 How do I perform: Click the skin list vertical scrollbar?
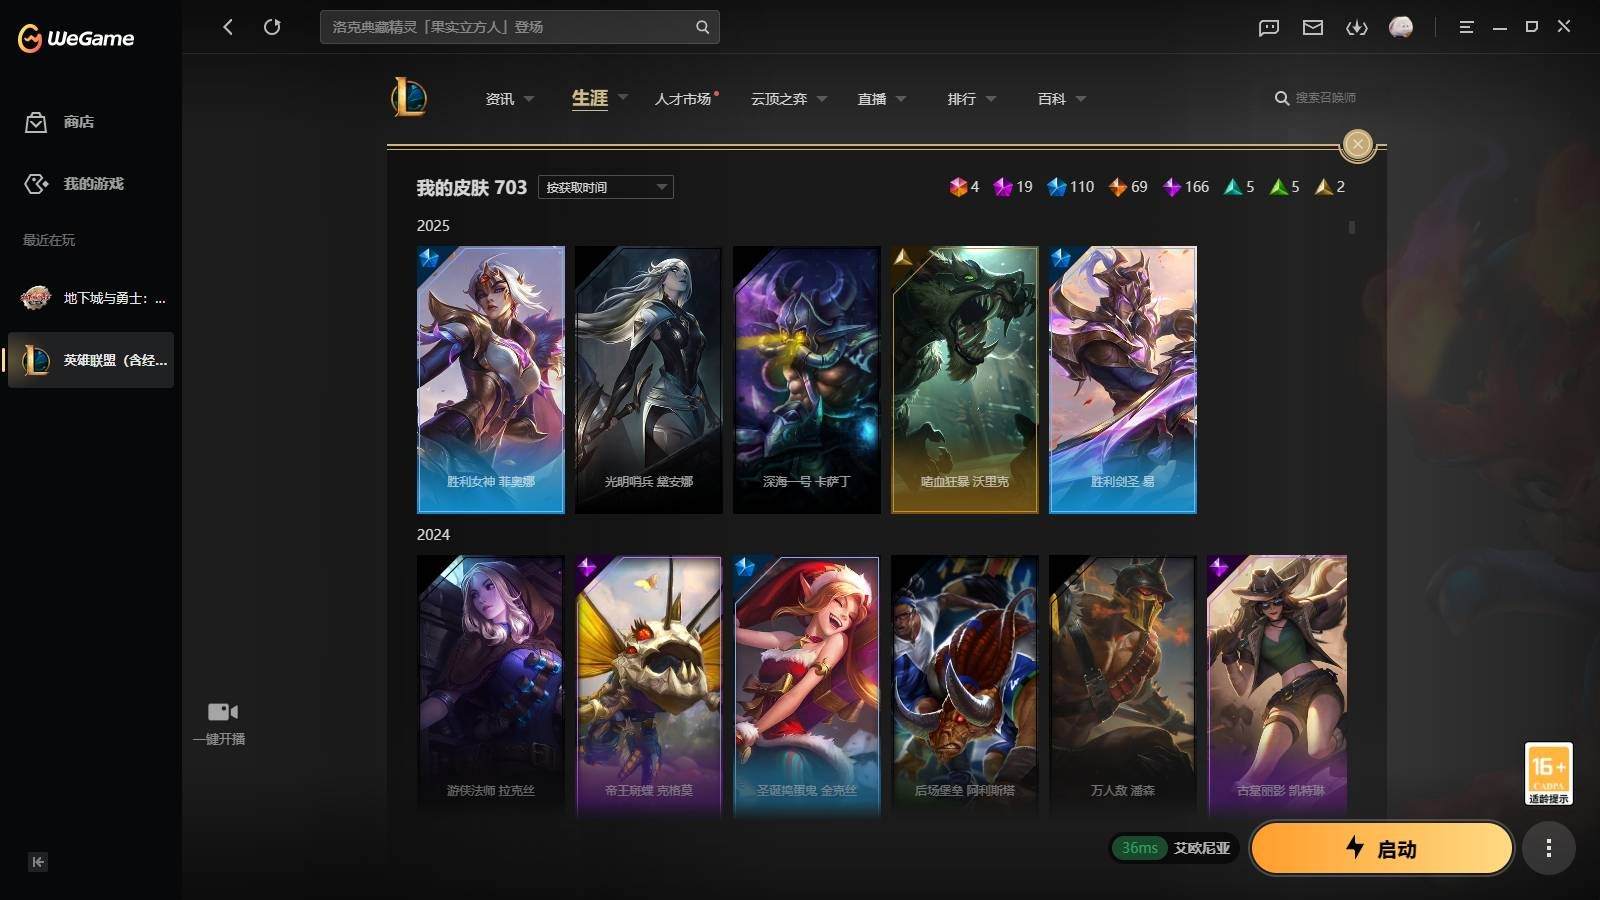click(x=1352, y=227)
